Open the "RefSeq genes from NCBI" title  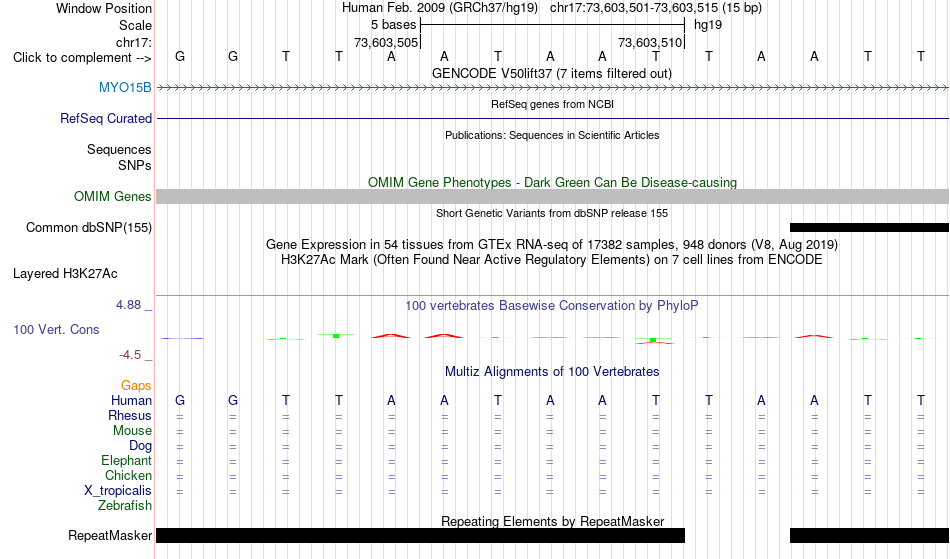(x=552, y=104)
